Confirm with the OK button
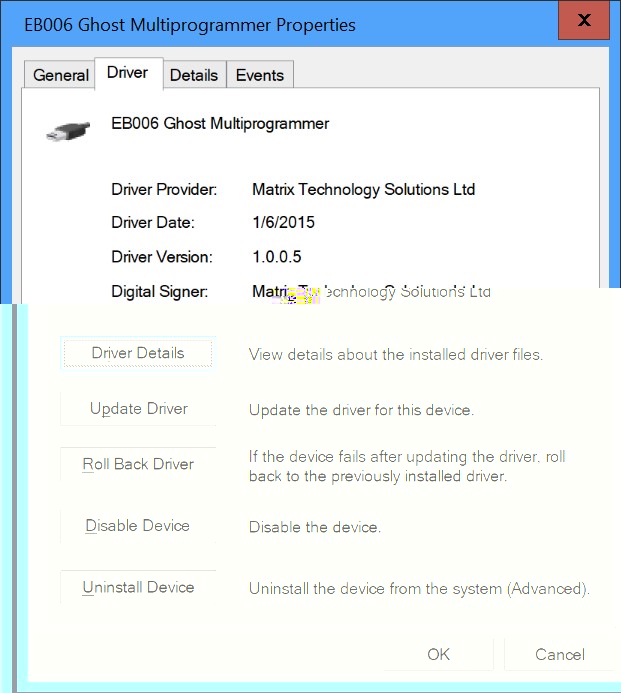Image resolution: width=621 pixels, height=693 pixels. click(x=438, y=654)
